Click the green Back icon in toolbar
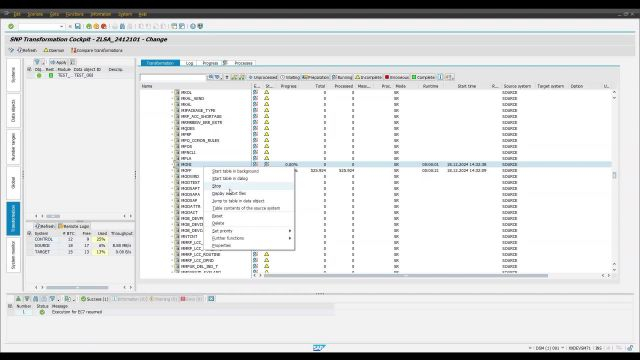Screen dimensions: 640x360 (x=89, y=26)
